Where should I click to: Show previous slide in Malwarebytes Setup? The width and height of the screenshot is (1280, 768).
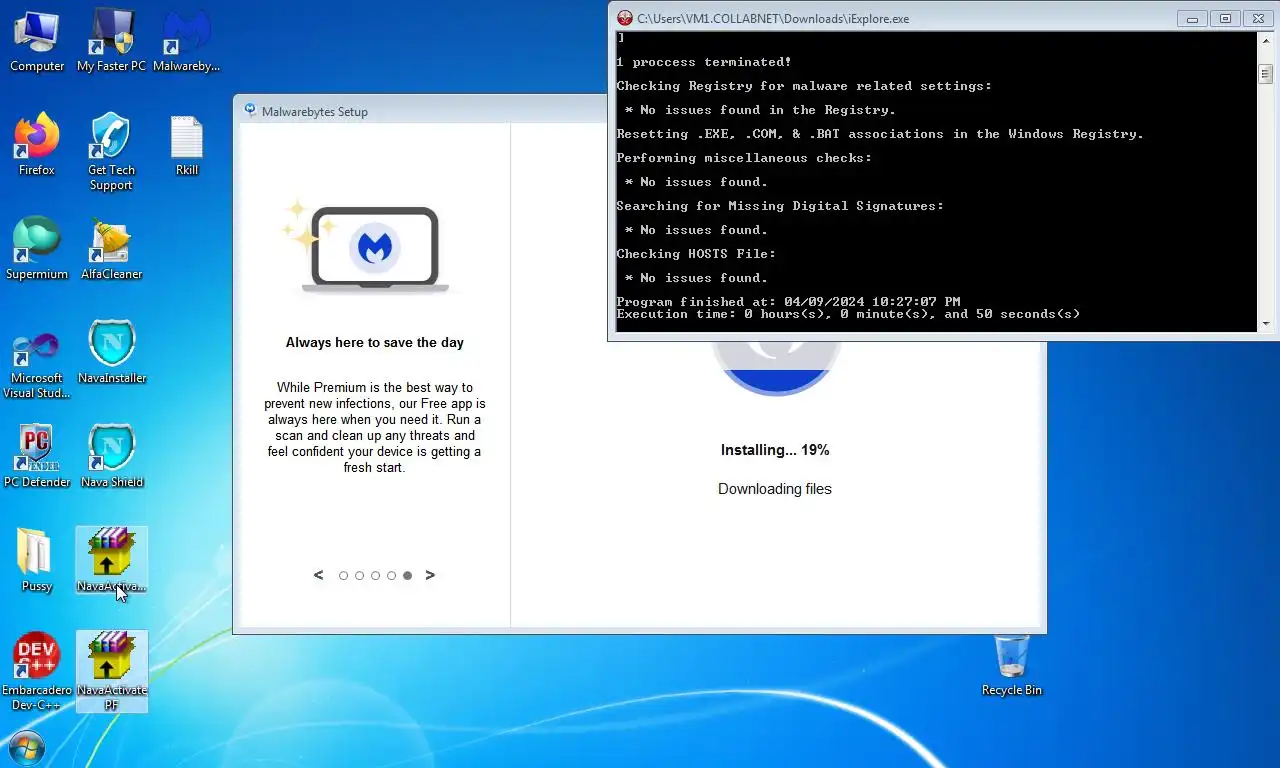point(318,575)
